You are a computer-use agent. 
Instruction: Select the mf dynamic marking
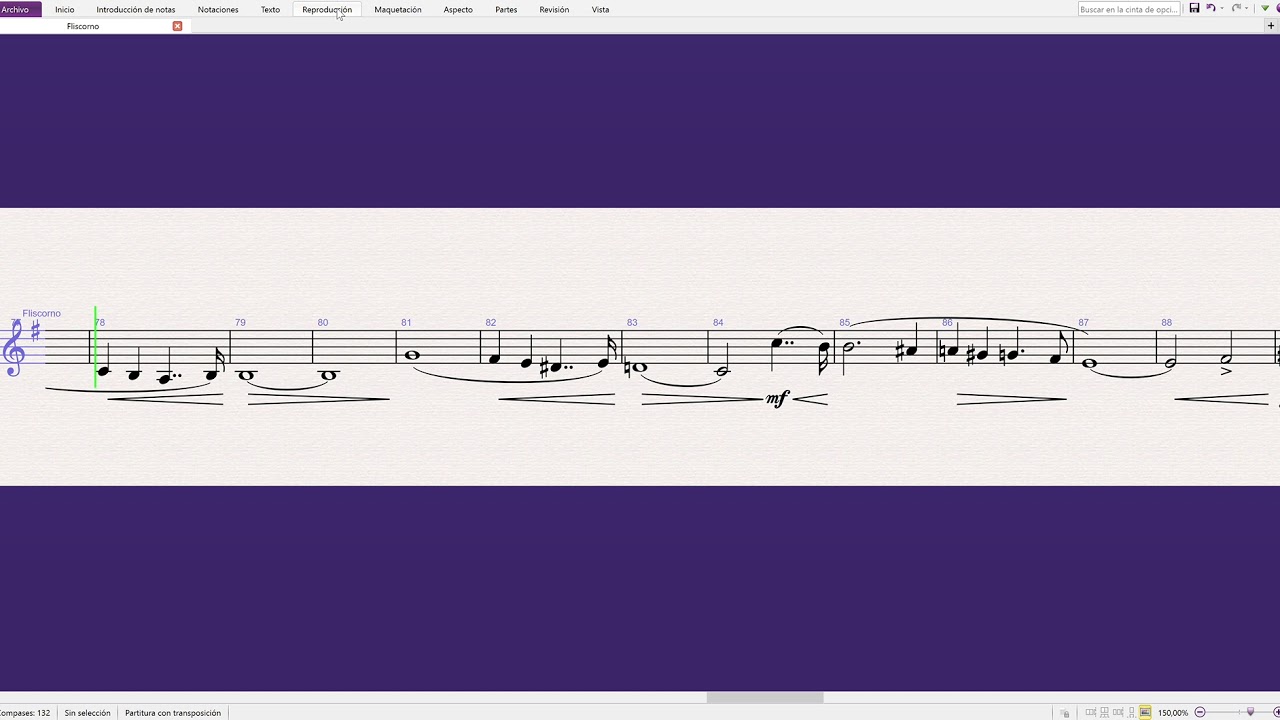(777, 399)
